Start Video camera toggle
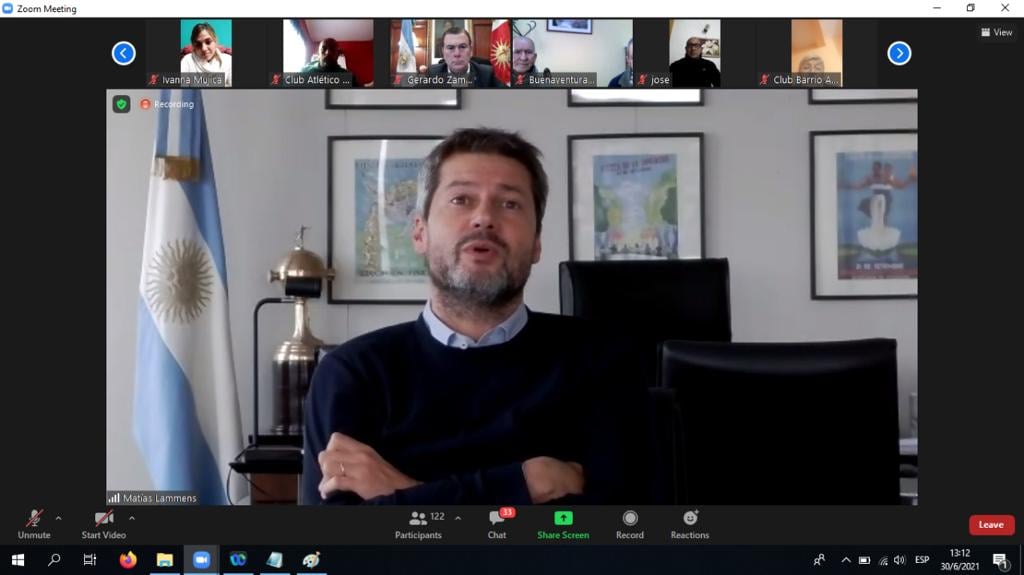 104,523
